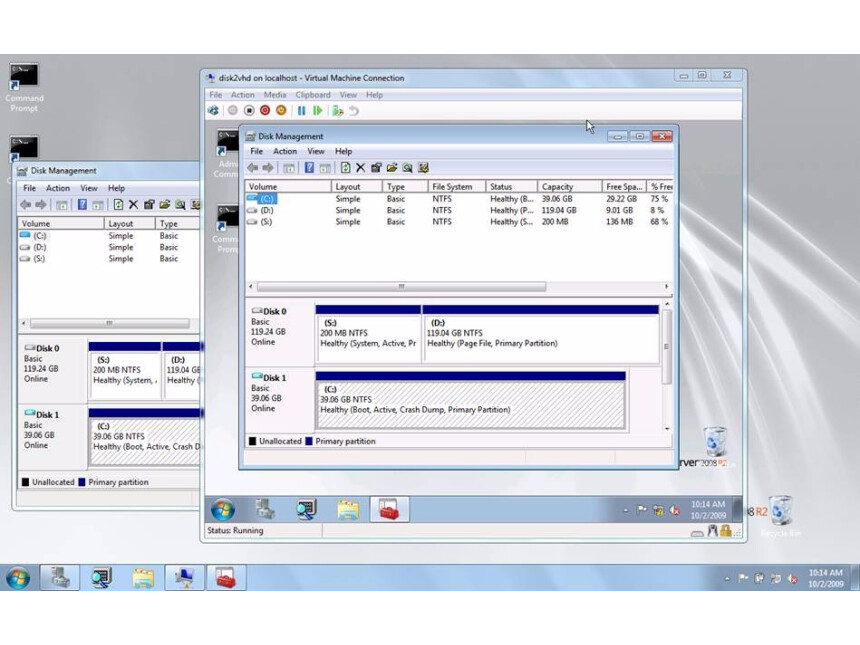Image resolution: width=860 pixels, height=645 pixels.
Task: Click horizontal scrollbar in host Disk Management volume list
Action: pyautogui.click(x=108, y=324)
